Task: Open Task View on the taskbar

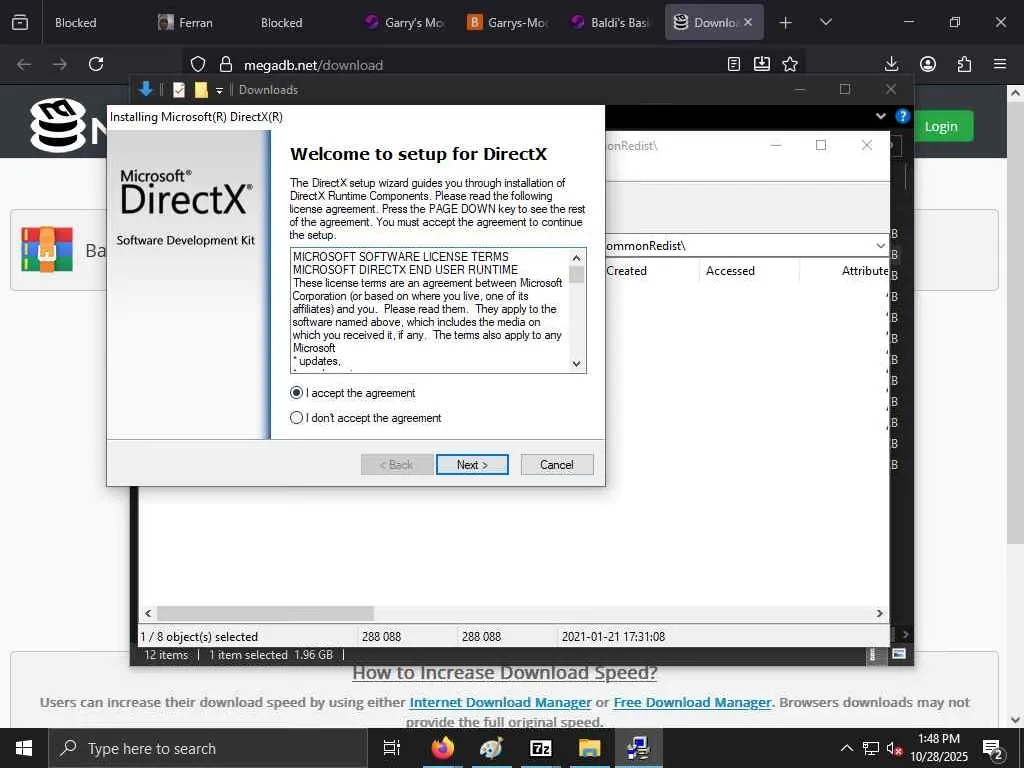Action: pos(391,748)
